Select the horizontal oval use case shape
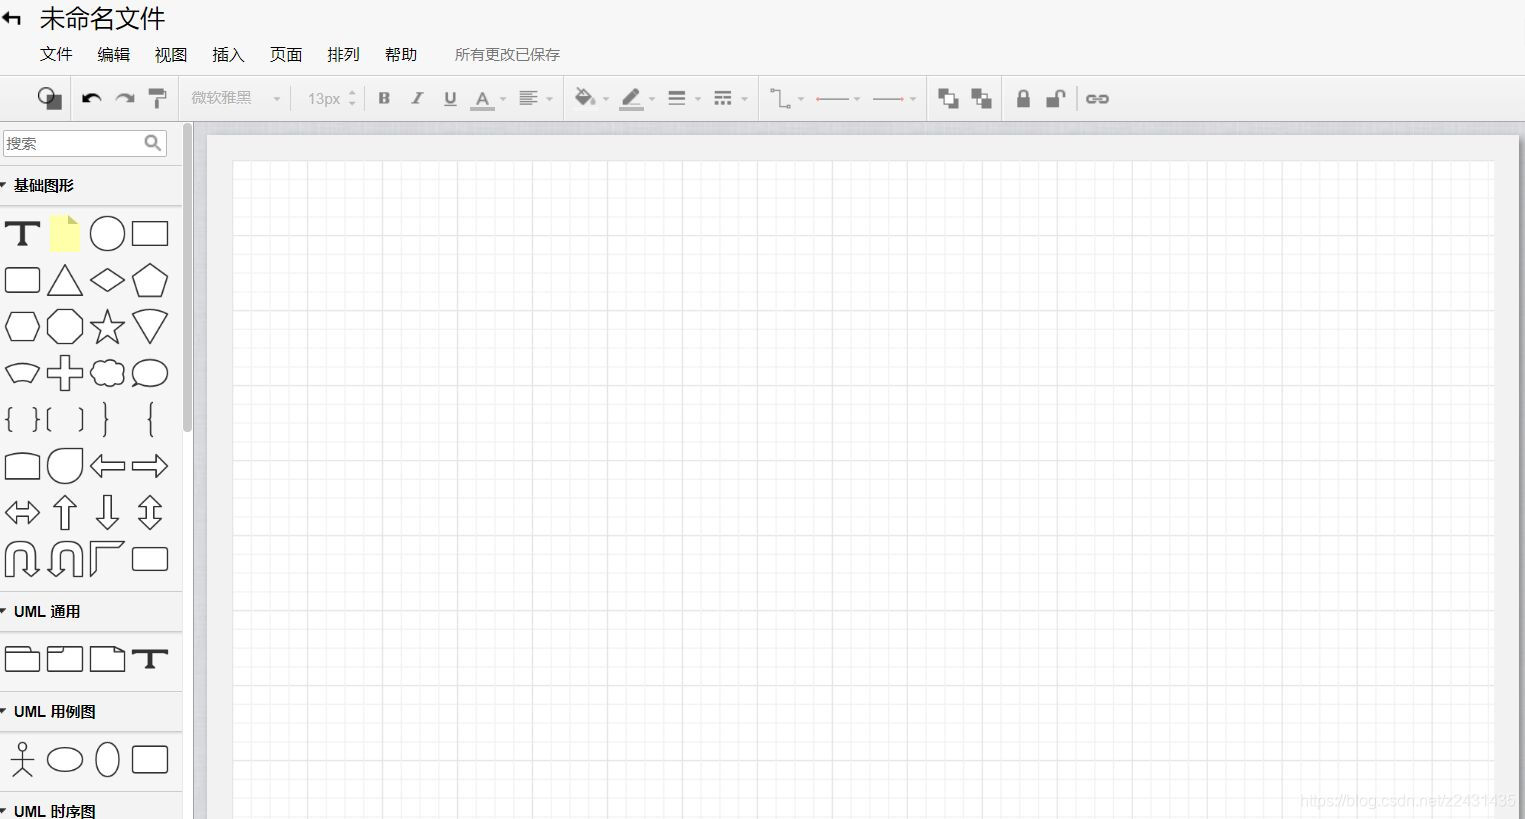The image size is (1525, 819). click(65, 760)
